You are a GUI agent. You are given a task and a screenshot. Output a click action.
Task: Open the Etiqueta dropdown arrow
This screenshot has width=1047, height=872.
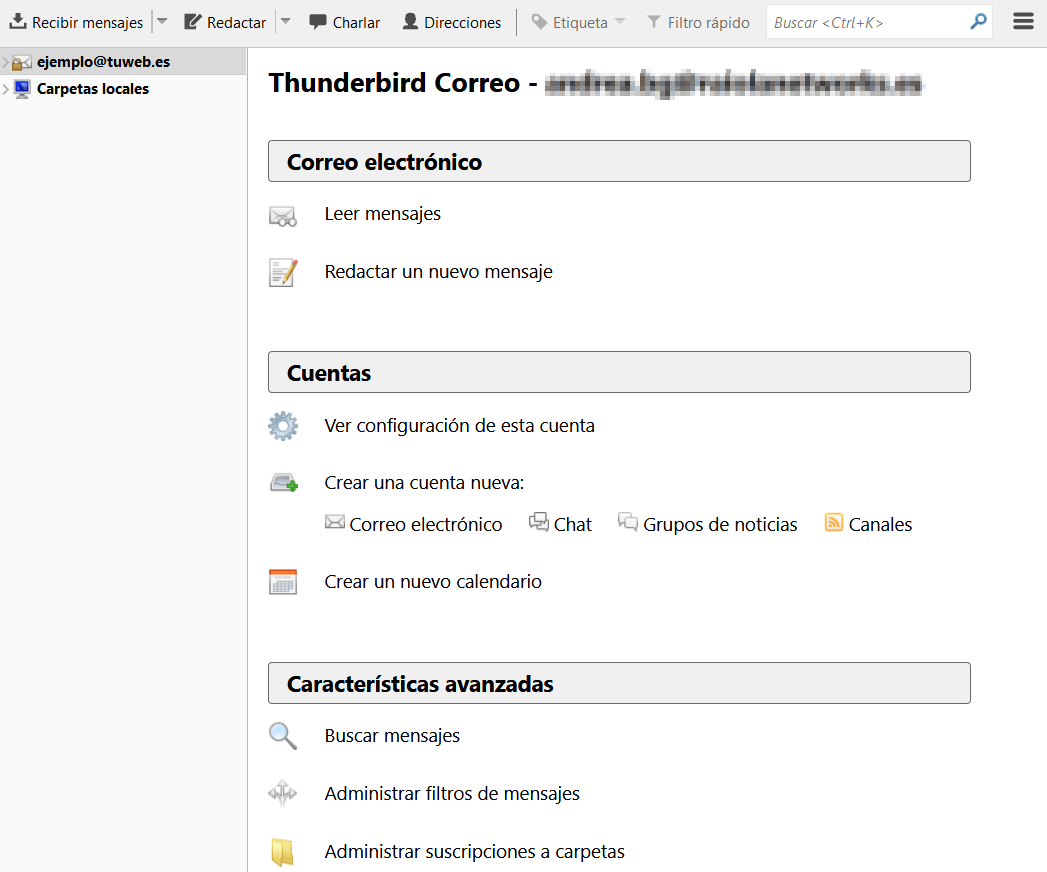620,21
